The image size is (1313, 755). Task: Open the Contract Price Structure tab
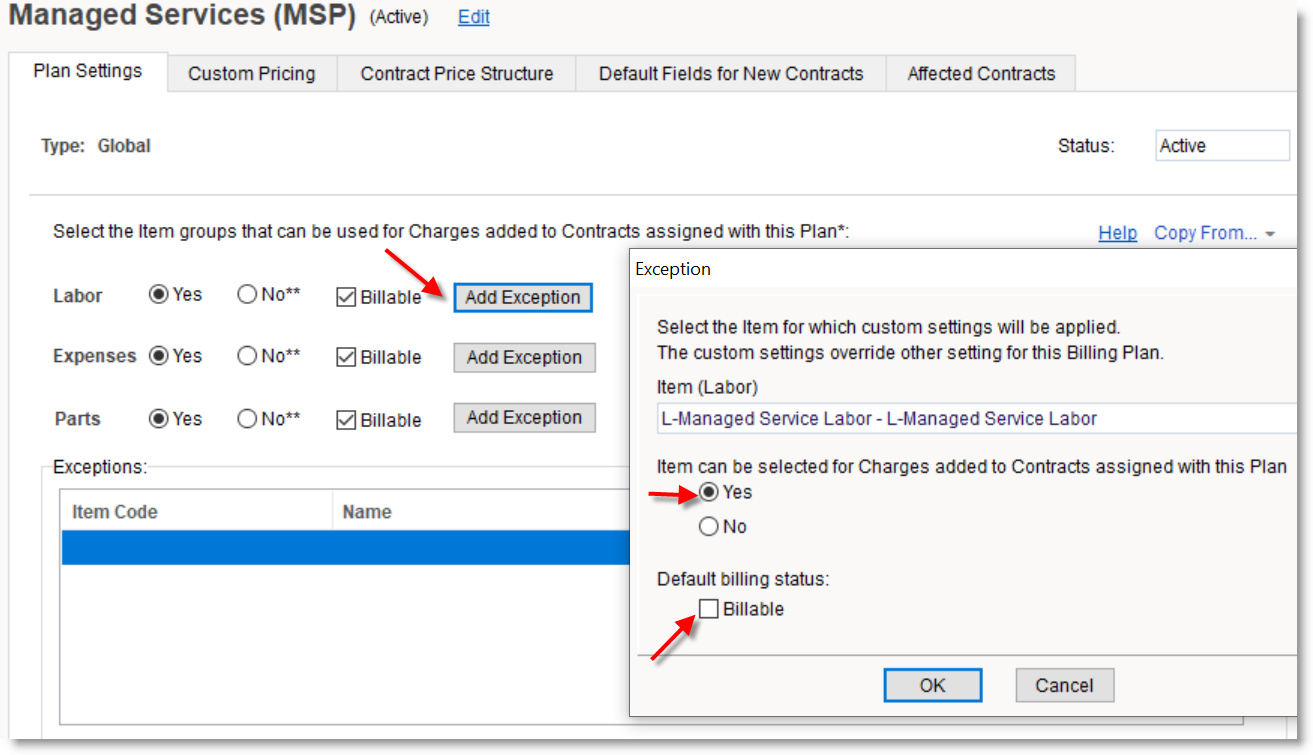pyautogui.click(x=456, y=73)
